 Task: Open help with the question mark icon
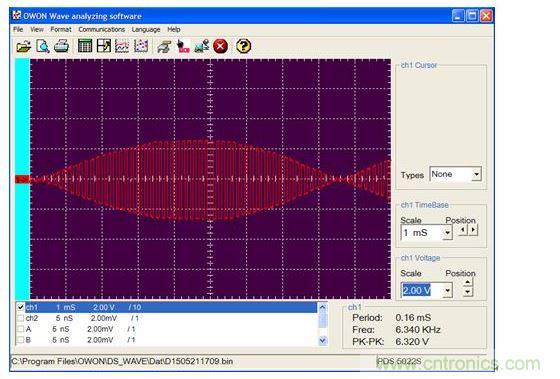(244, 46)
